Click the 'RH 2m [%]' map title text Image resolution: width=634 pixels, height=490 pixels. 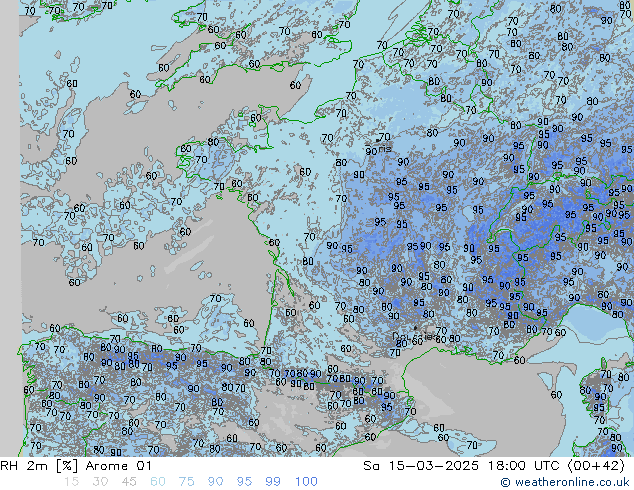[x=39, y=466]
